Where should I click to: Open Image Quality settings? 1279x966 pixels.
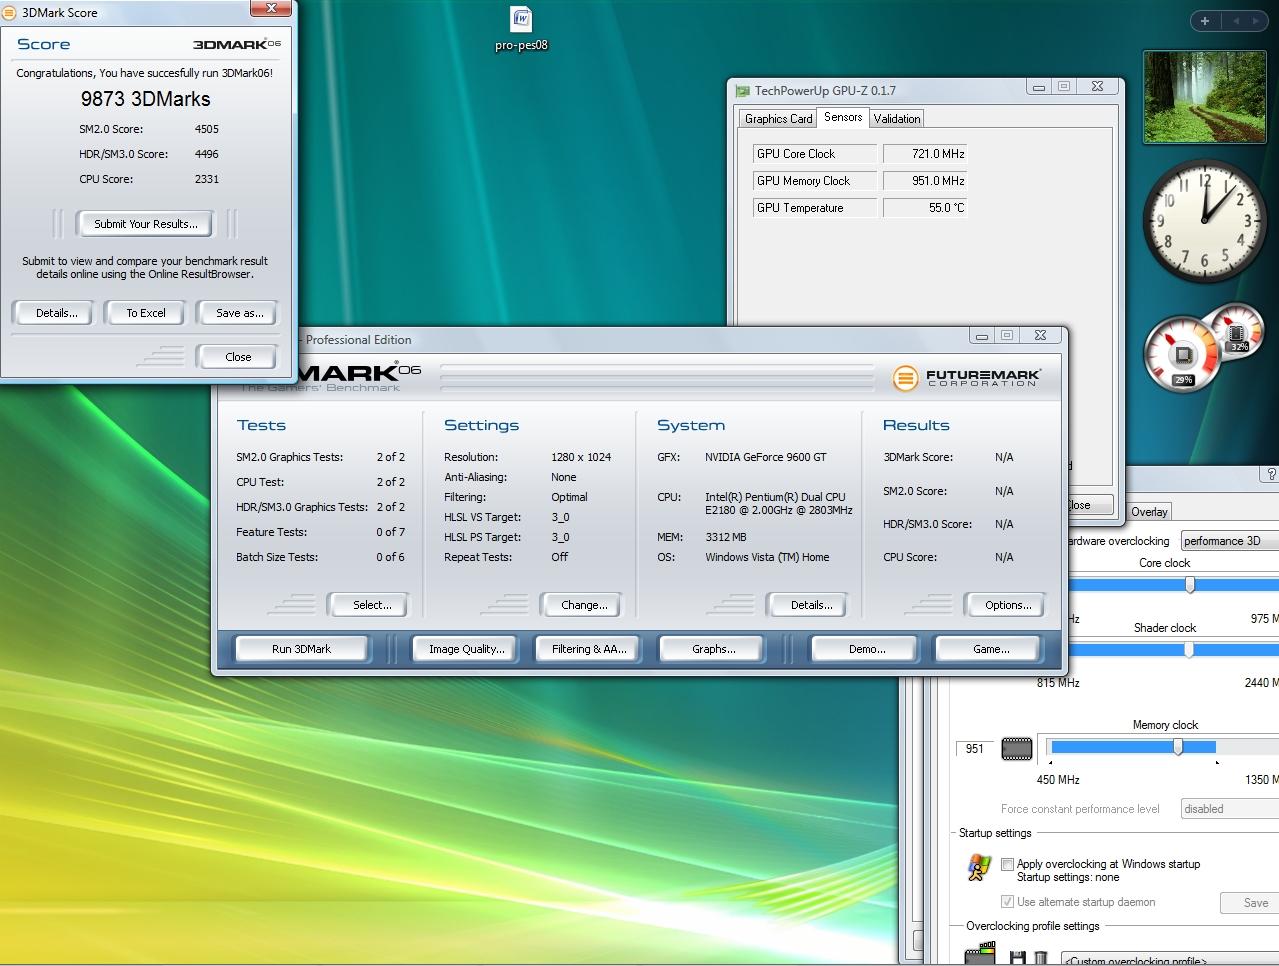tap(466, 649)
